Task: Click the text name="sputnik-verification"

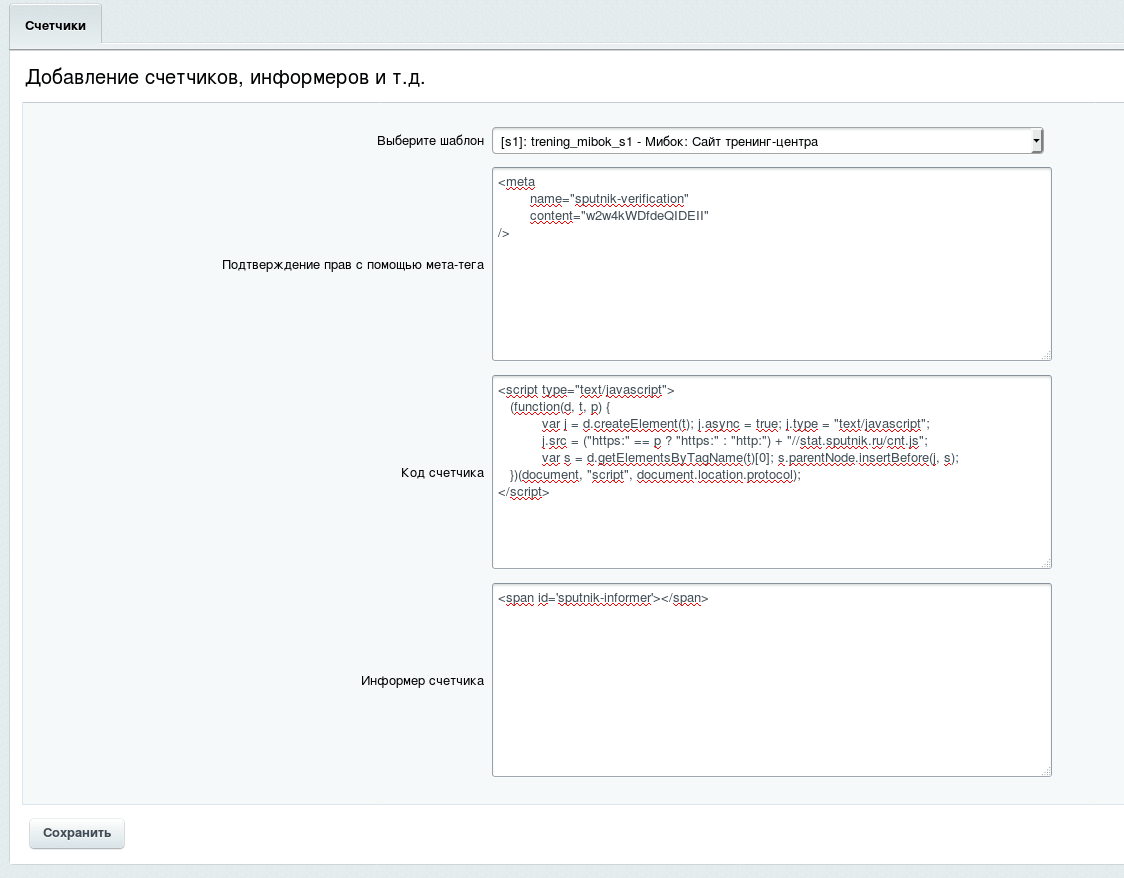Action: 609,199
